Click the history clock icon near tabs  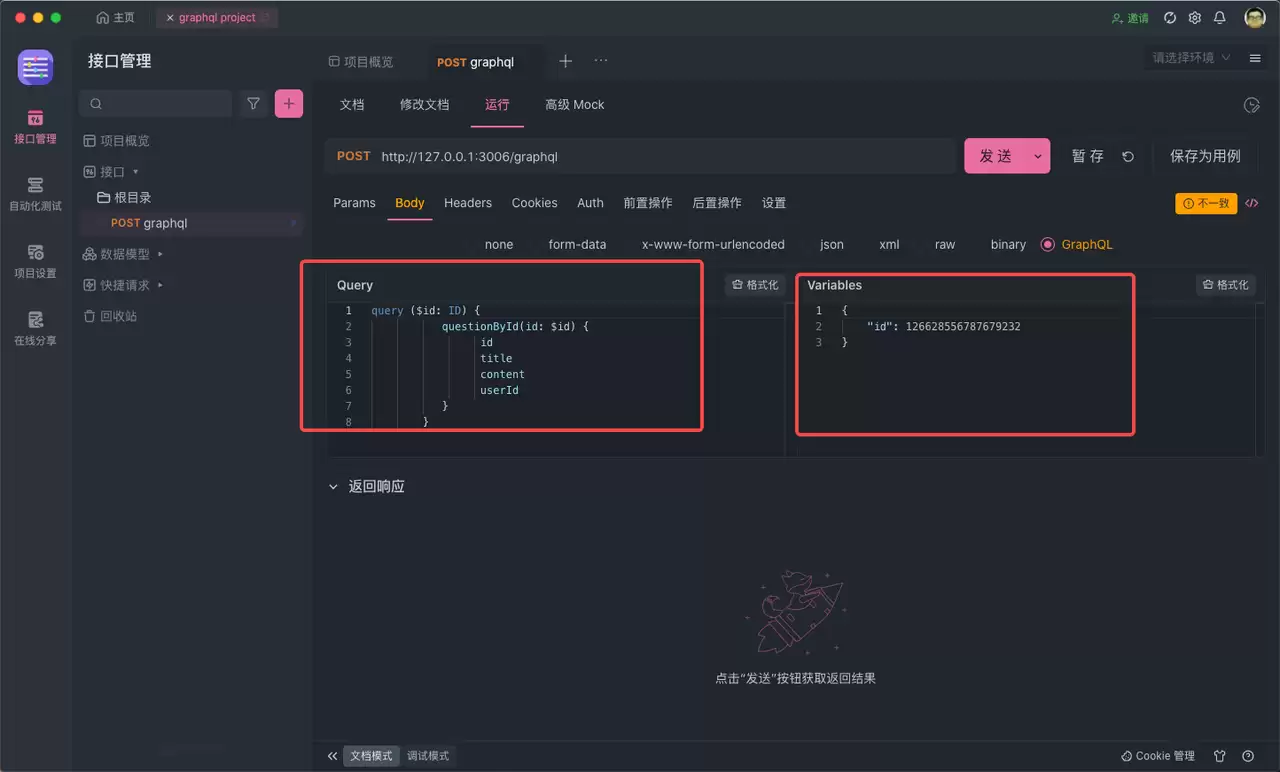click(x=1251, y=105)
